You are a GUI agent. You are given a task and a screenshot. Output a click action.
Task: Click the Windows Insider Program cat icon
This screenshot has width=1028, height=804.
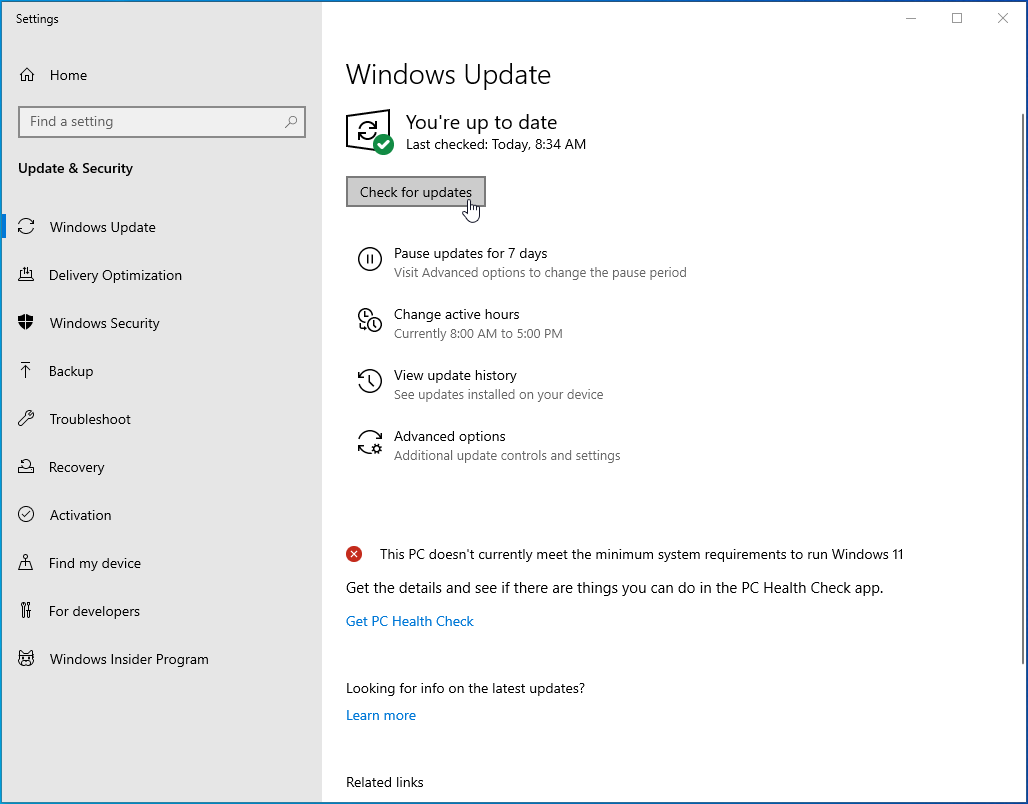pos(26,658)
